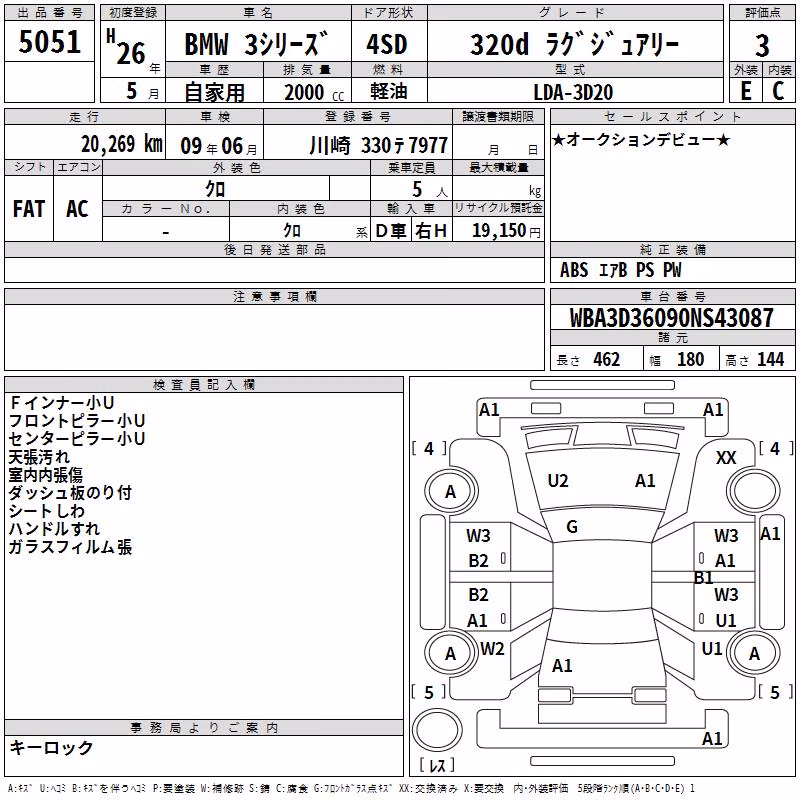Click the registration number 川崎 330テ7977
The width and height of the screenshot is (800, 800).
tap(379, 145)
